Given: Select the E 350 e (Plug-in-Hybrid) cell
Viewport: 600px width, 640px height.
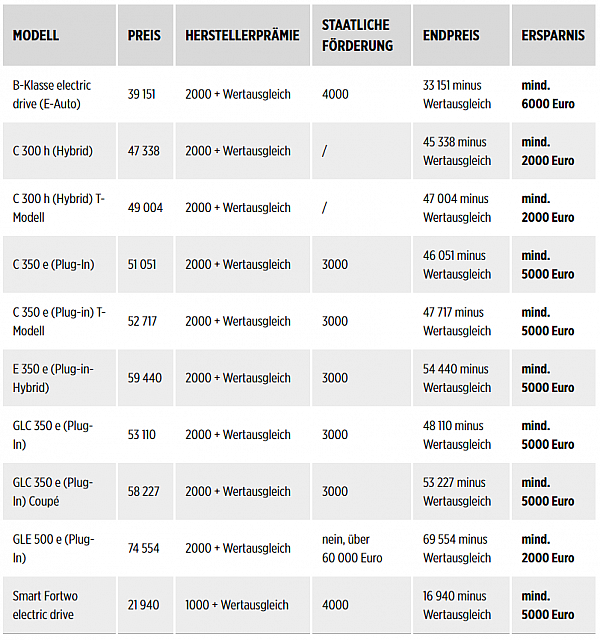Looking at the screenshot, I should 53,378.
